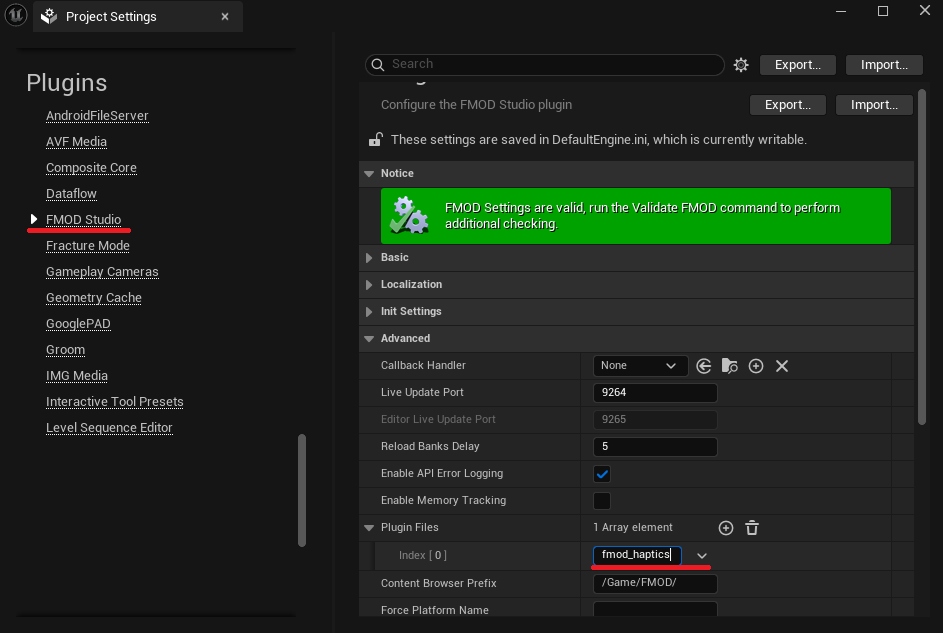The image size is (943, 633).
Task: Click the Unreal Engine logo in the corner
Action: 15,16
